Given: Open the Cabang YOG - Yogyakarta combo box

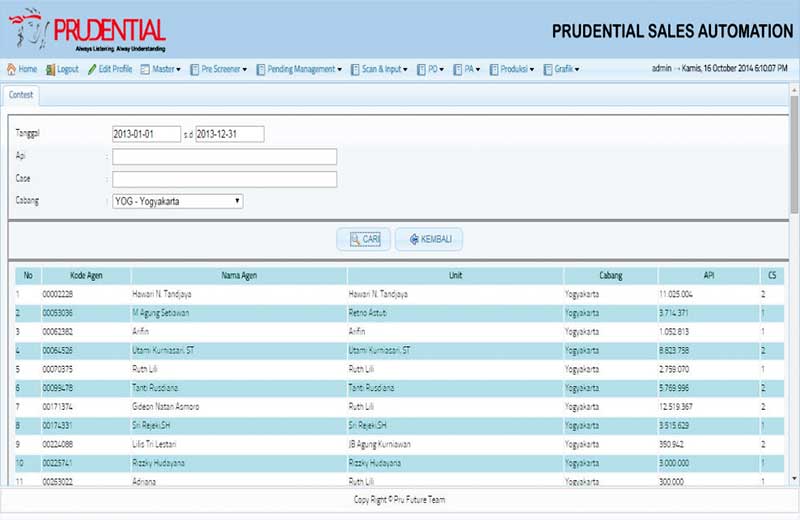Looking at the screenshot, I should tap(177, 201).
